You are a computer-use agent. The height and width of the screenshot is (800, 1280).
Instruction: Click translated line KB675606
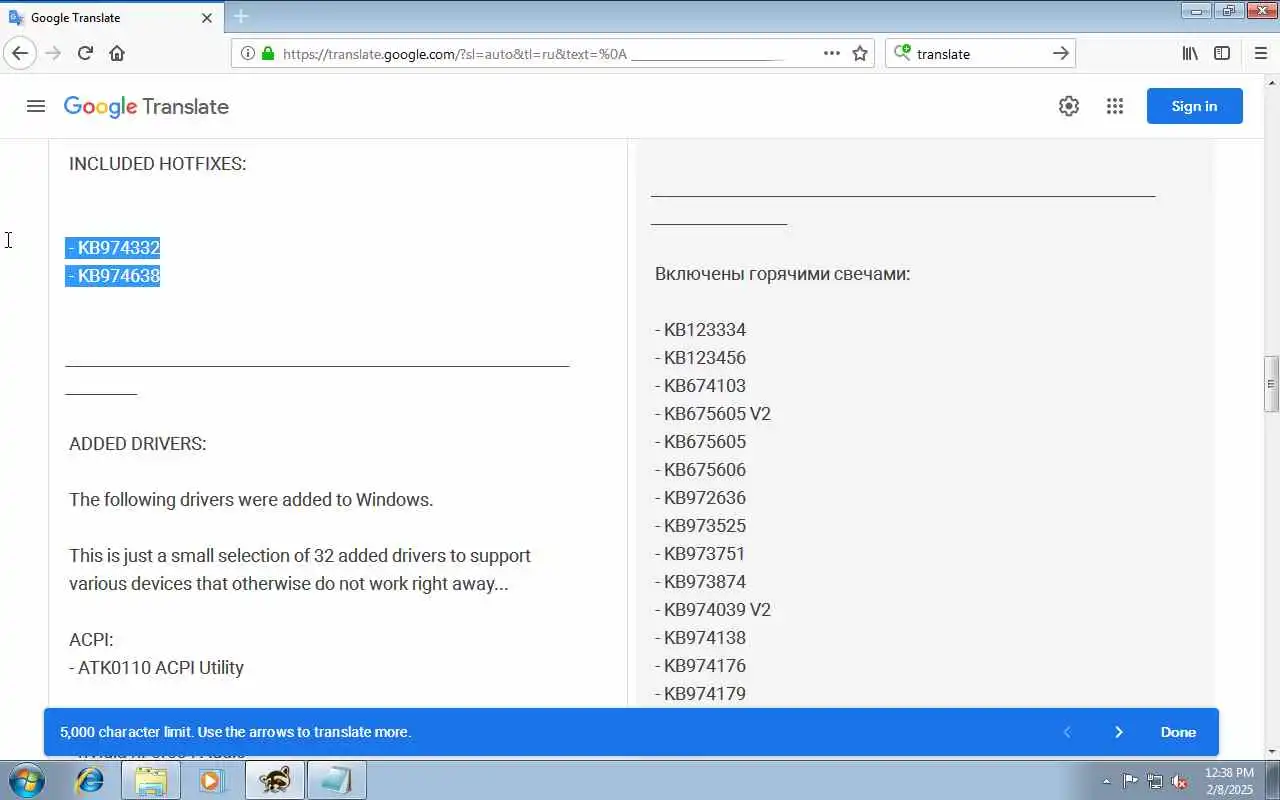click(700, 470)
